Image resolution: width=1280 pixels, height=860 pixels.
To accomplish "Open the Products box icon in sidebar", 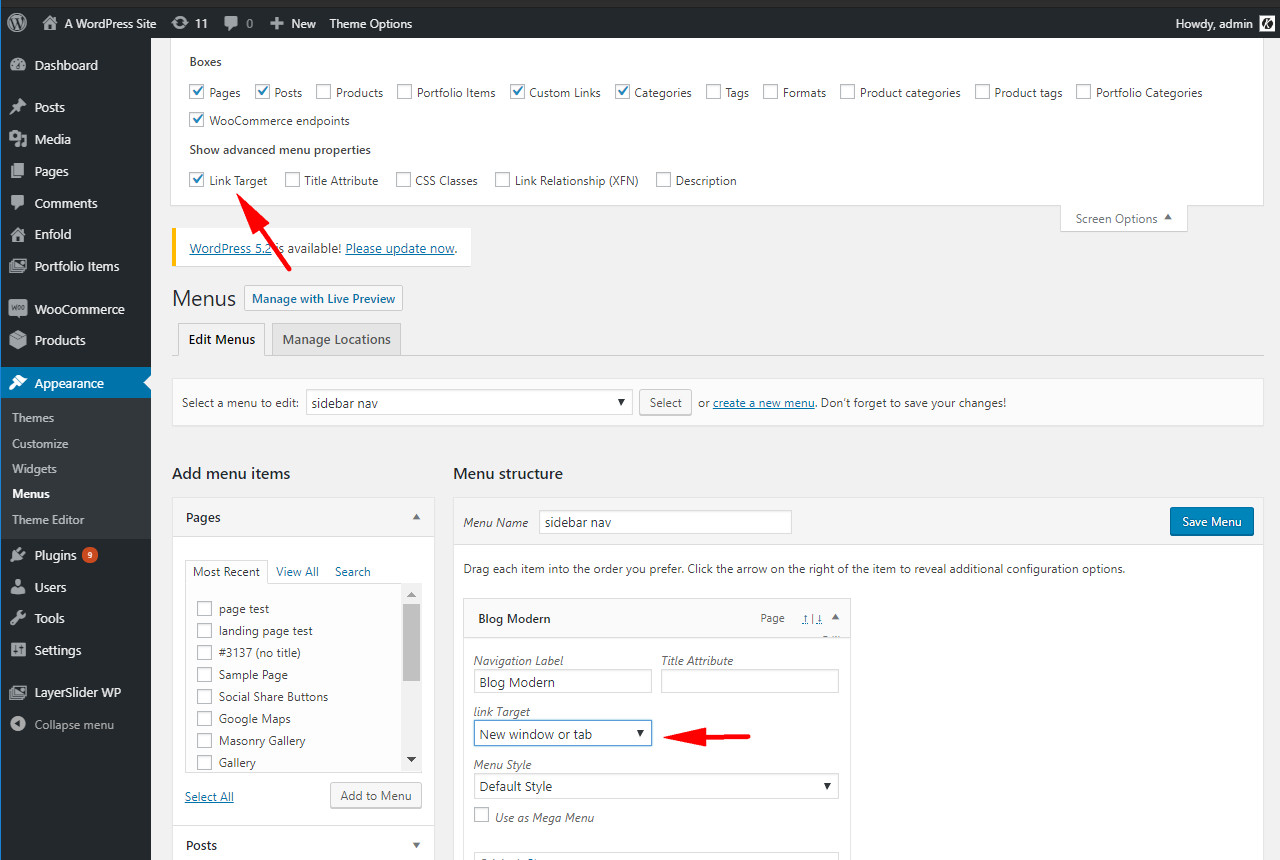I will click(18, 340).
